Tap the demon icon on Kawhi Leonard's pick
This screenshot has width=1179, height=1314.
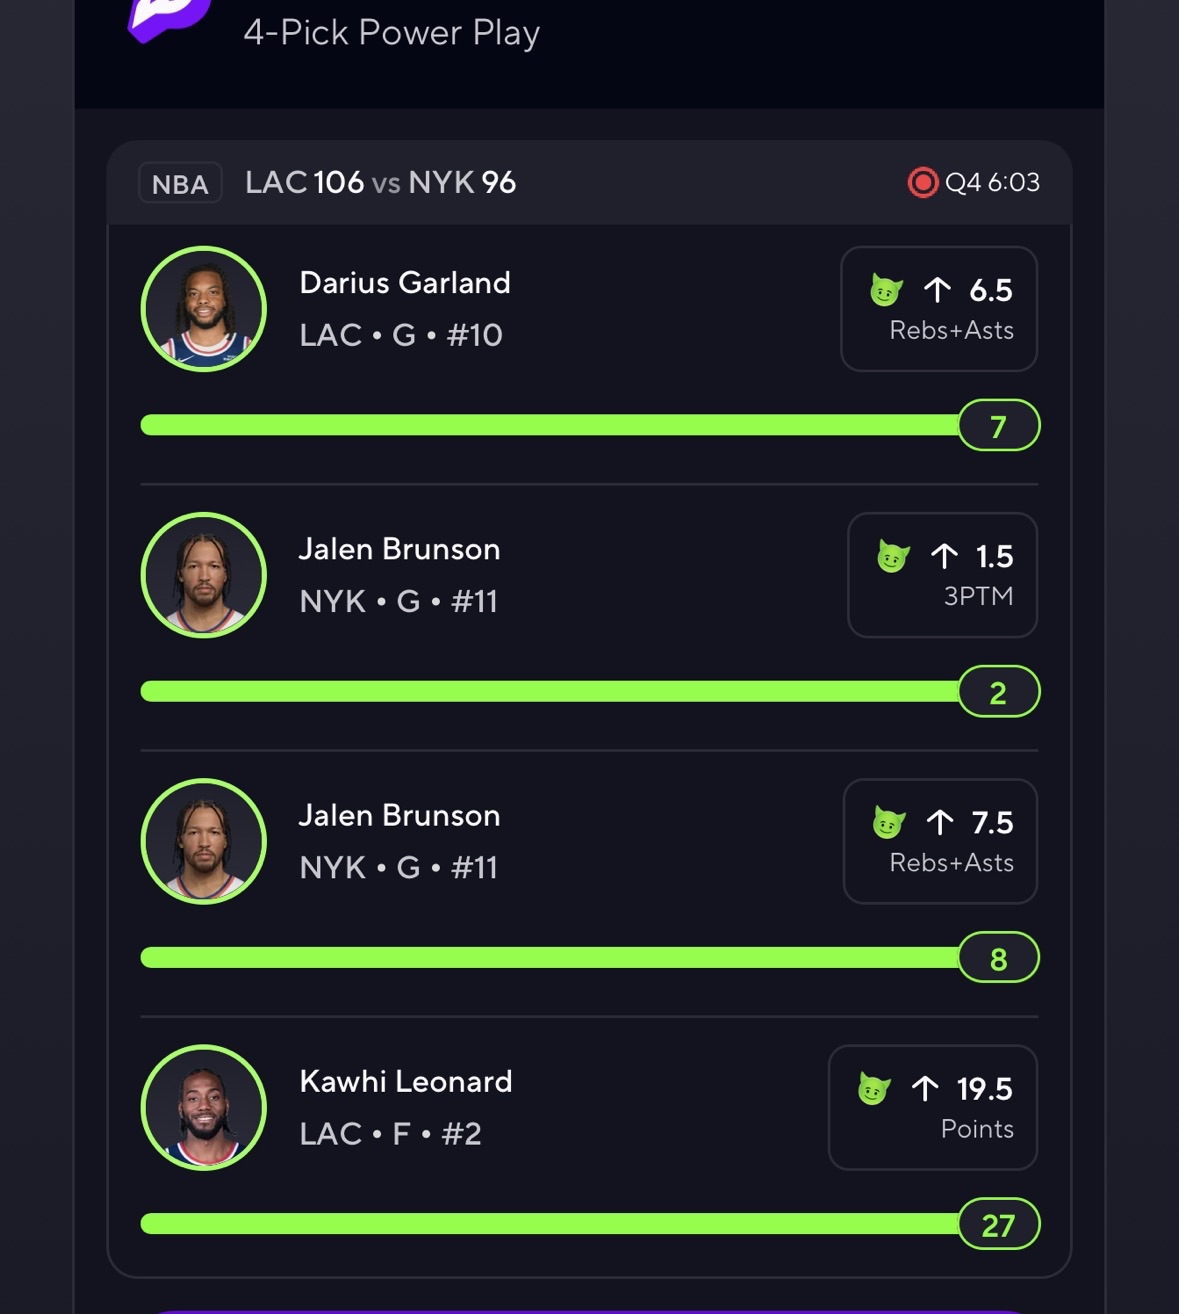[x=873, y=1088]
